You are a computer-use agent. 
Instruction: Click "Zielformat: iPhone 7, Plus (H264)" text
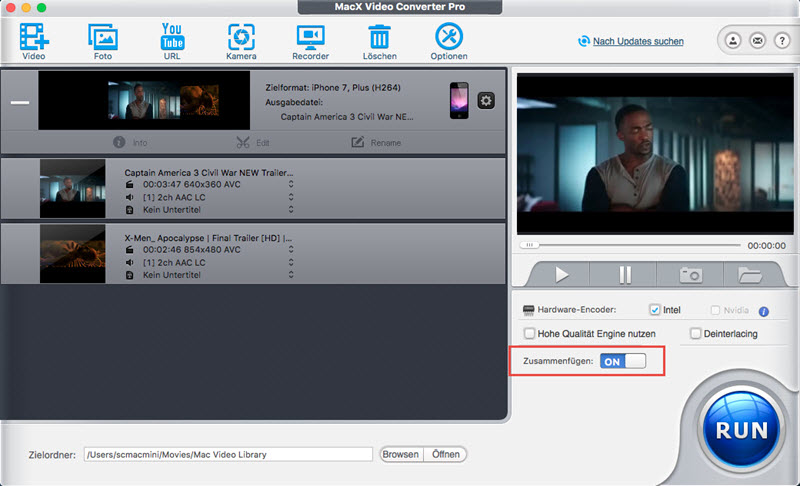[x=333, y=88]
